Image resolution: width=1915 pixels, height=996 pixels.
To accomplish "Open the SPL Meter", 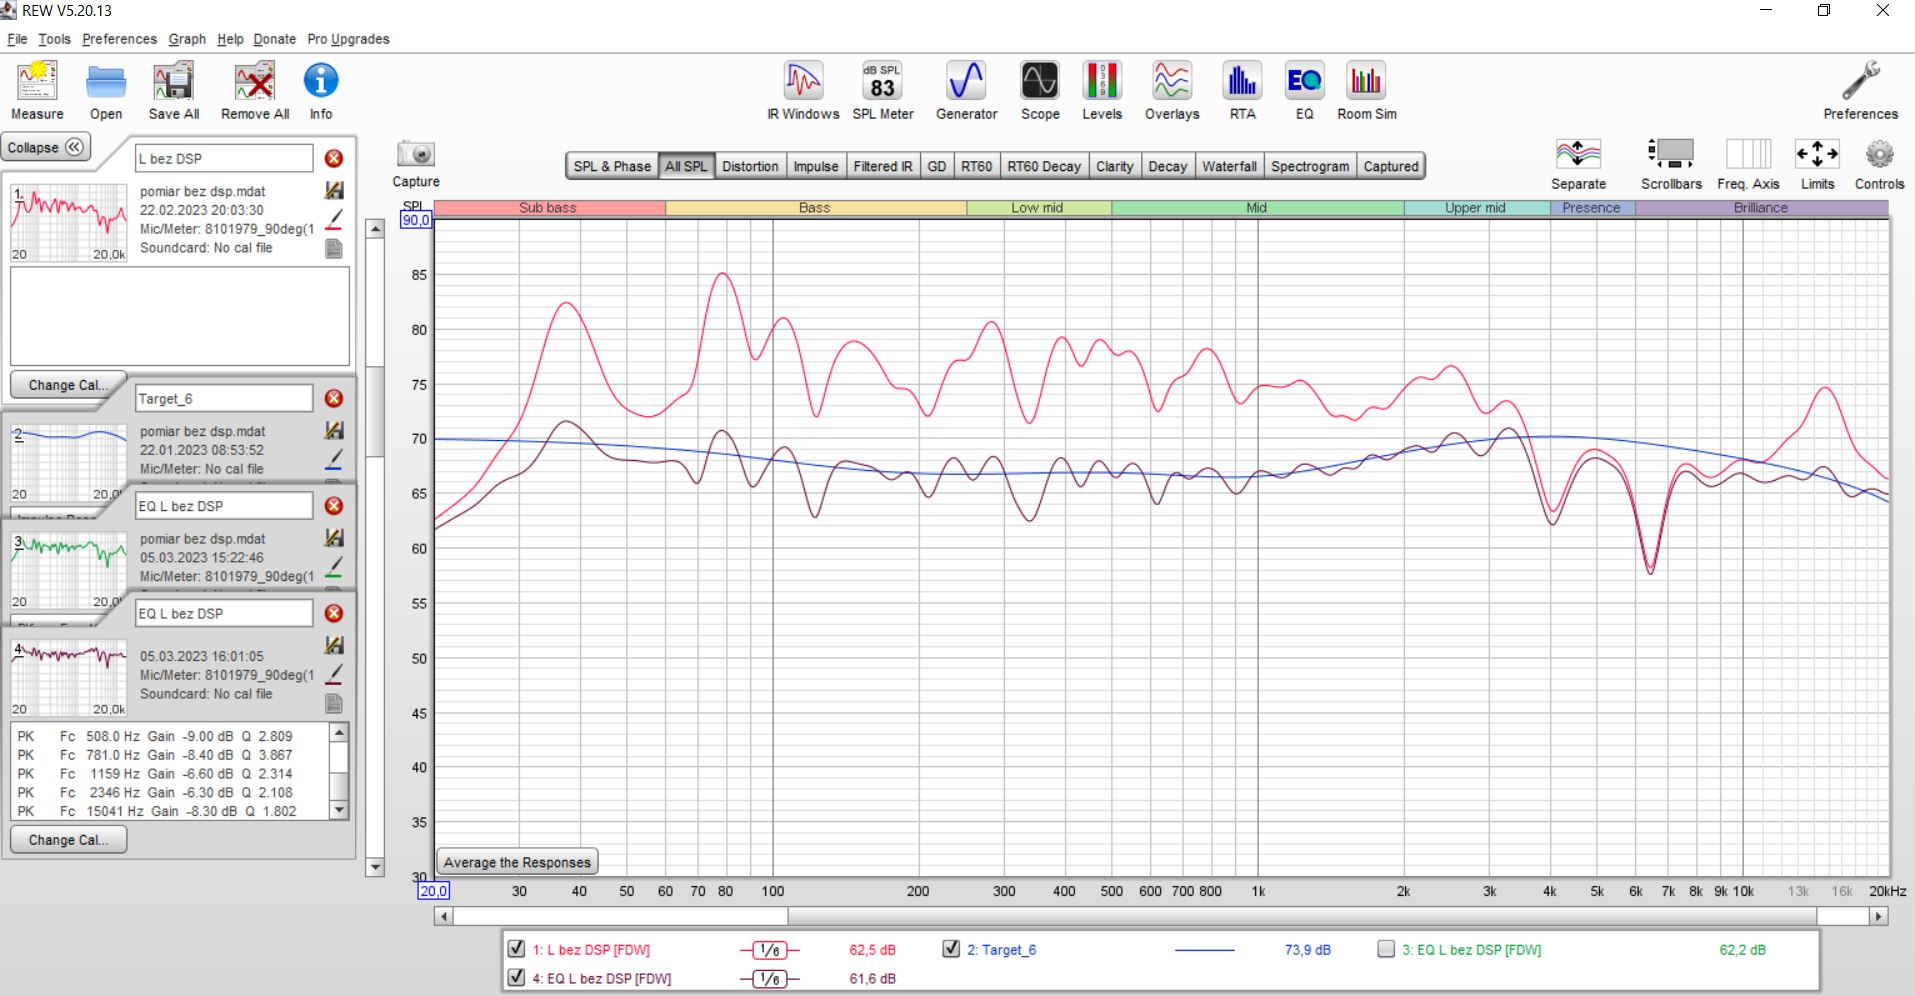I will [x=882, y=81].
